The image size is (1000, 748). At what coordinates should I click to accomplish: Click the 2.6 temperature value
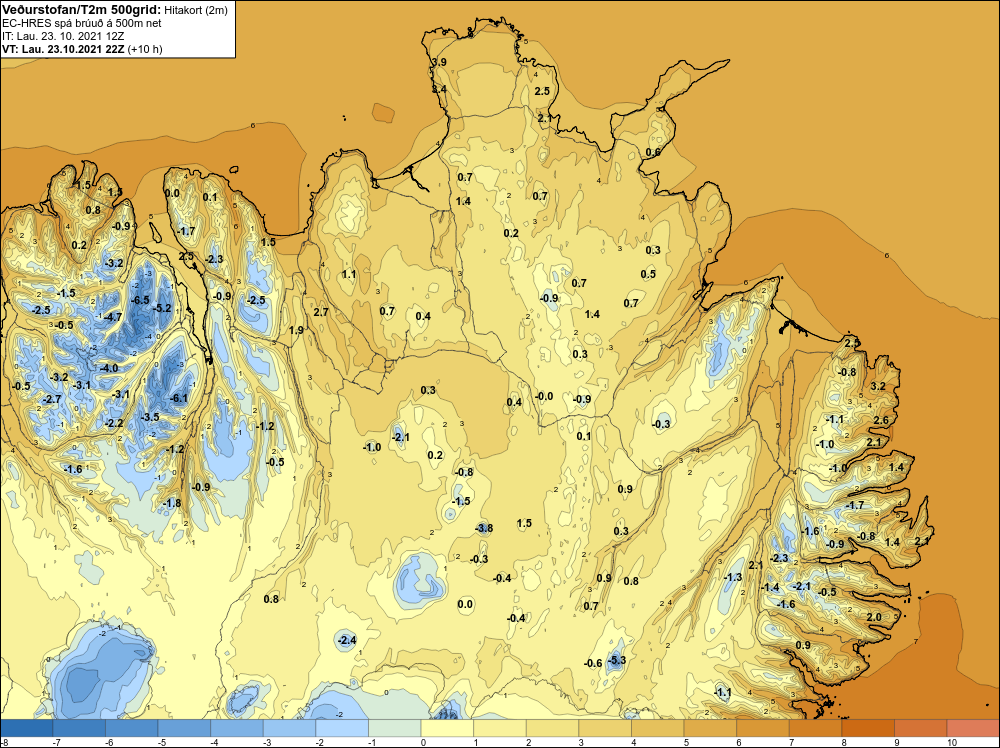tap(881, 420)
